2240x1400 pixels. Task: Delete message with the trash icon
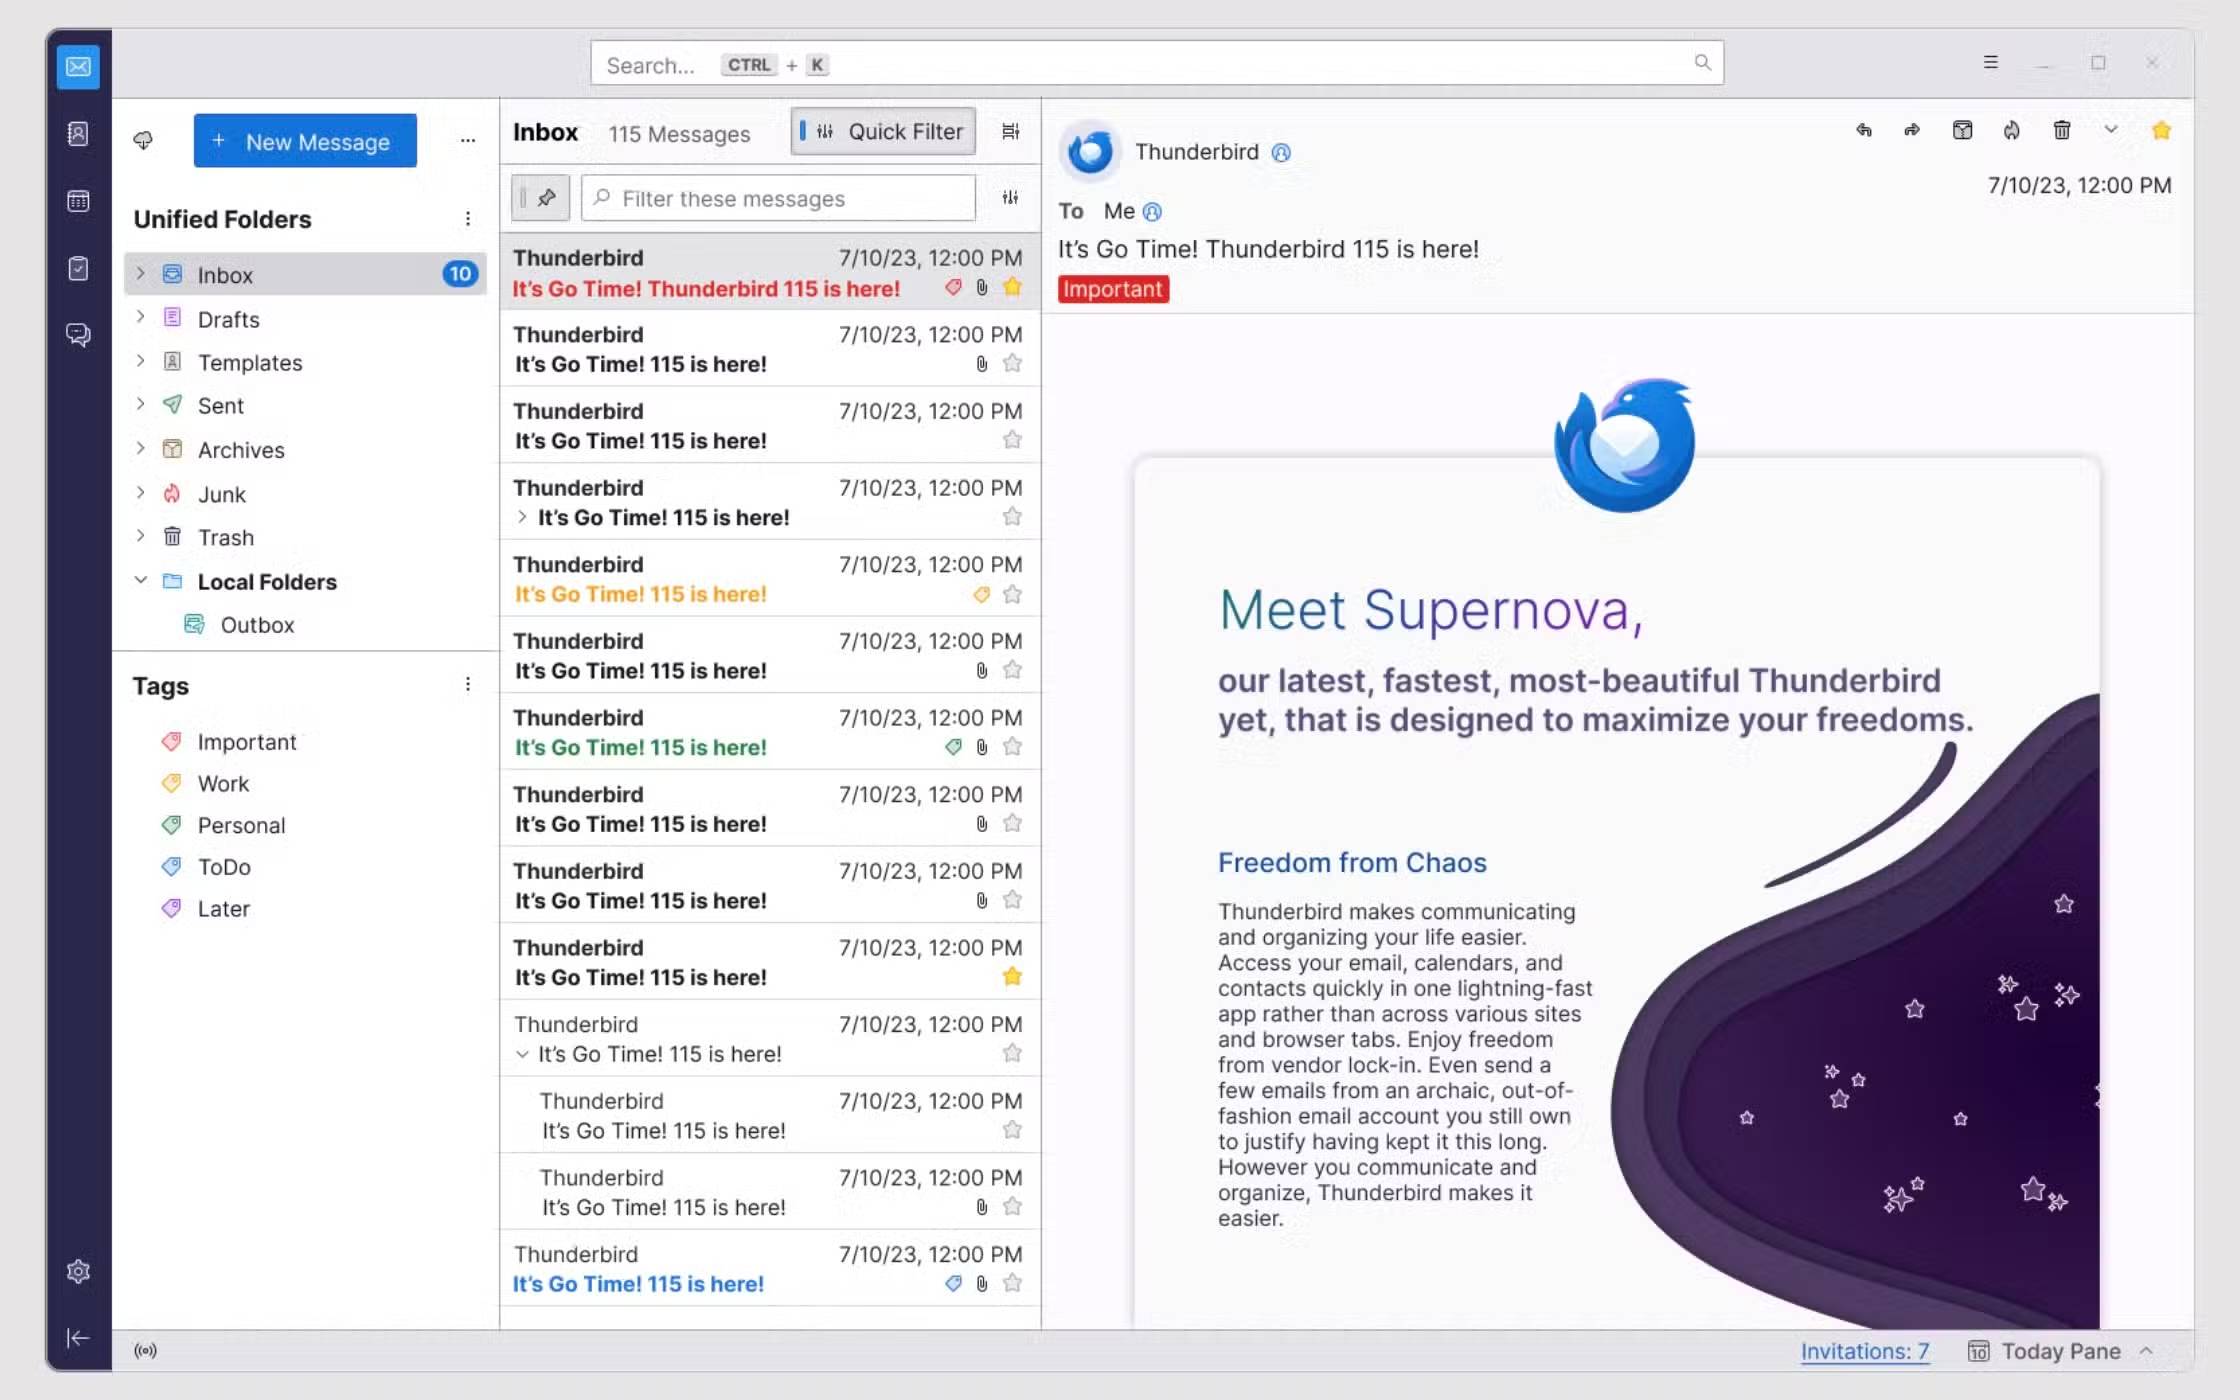pyautogui.click(x=2061, y=130)
